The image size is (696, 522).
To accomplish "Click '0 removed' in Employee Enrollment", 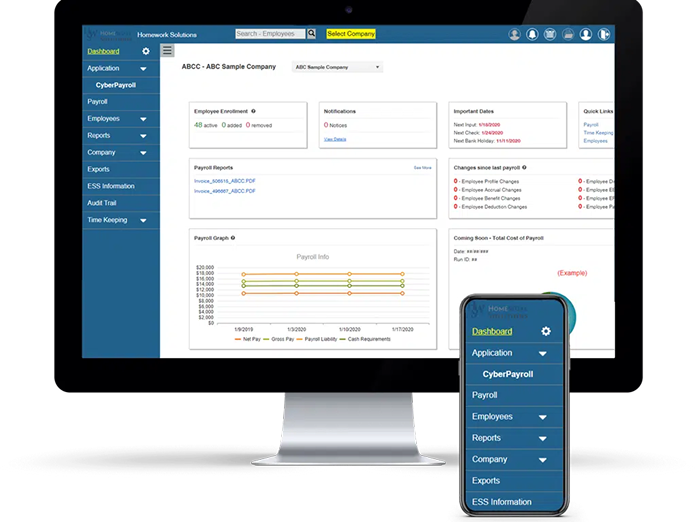I will (259, 125).
